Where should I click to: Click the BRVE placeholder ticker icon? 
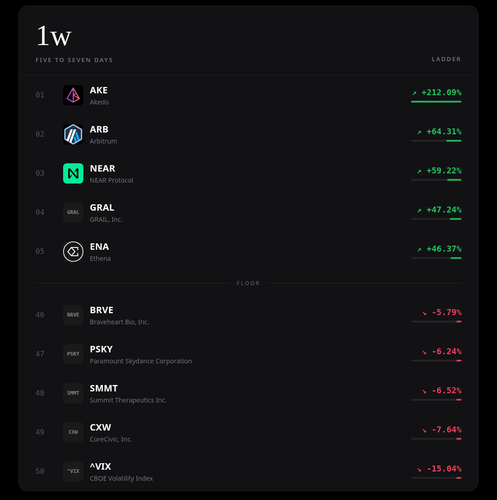(73, 315)
